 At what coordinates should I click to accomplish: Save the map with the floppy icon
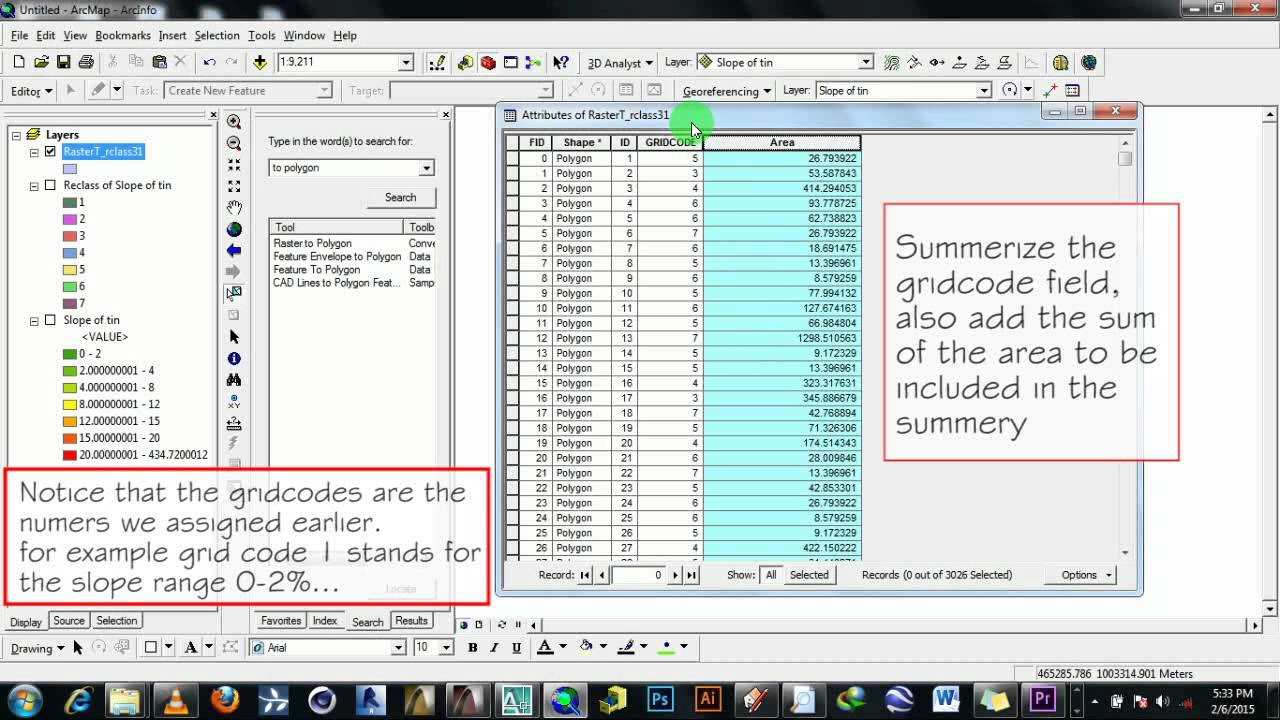(63, 62)
